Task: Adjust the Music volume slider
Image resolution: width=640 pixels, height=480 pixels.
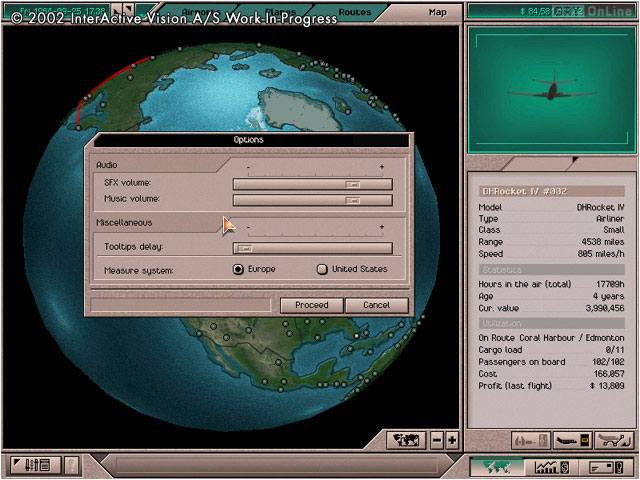Action: pos(313,200)
